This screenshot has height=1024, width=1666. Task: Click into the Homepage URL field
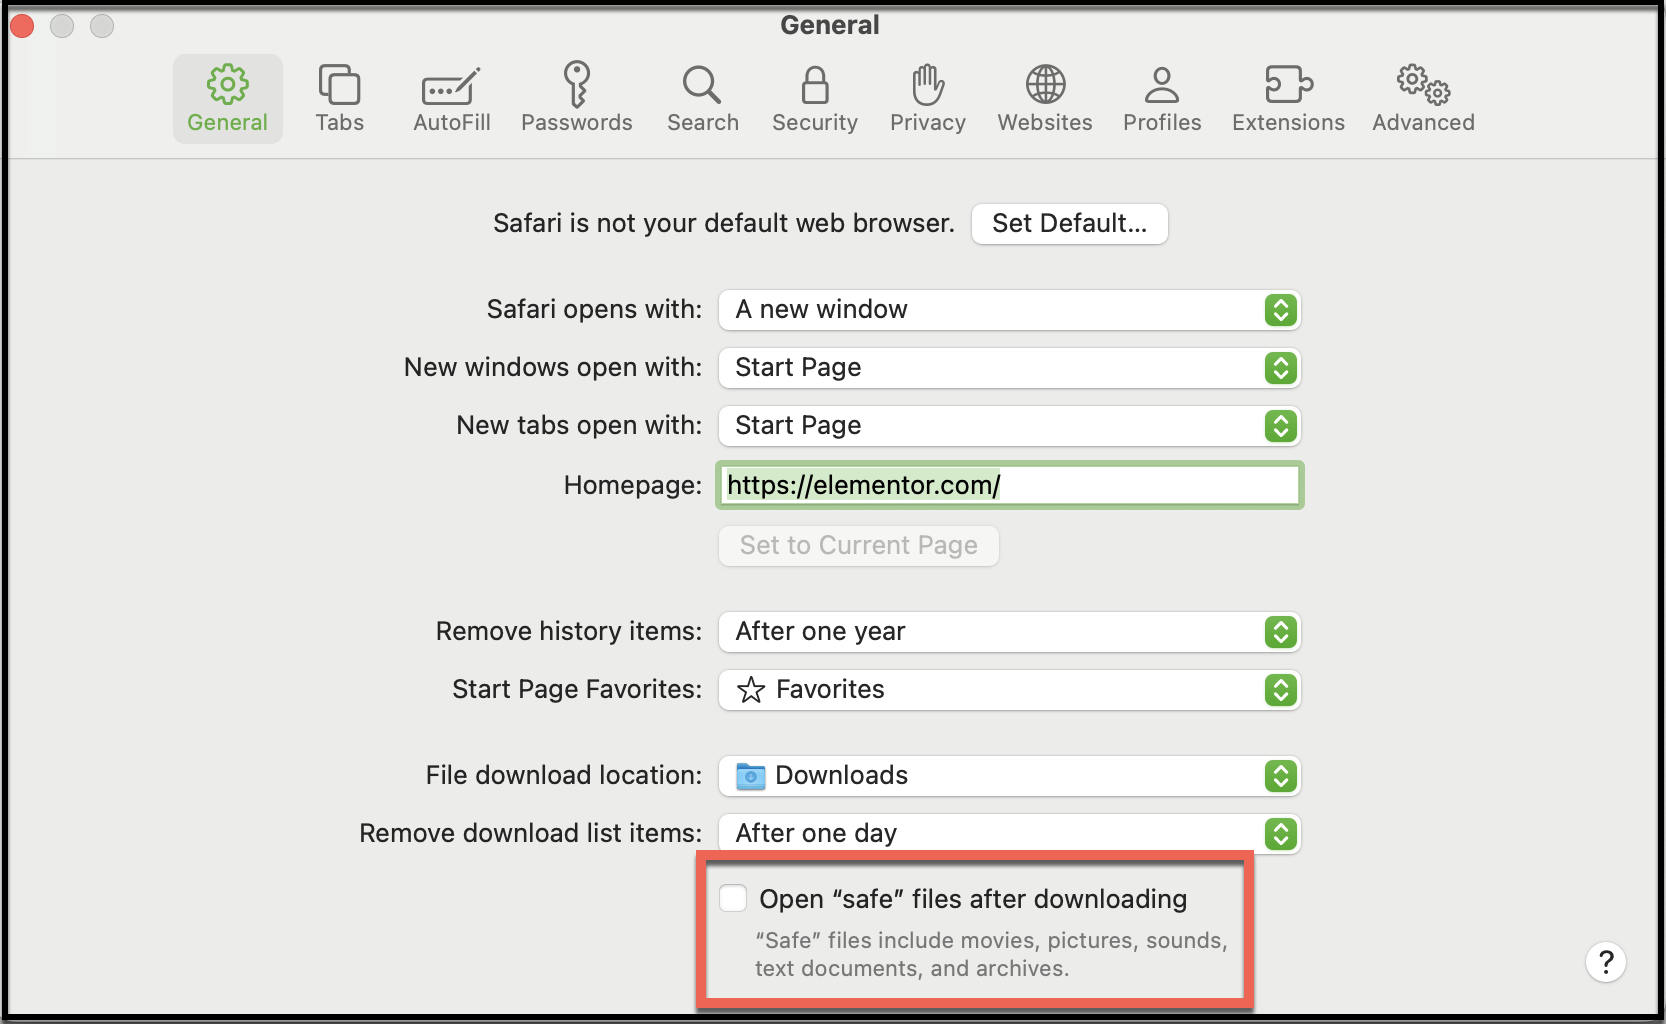pyautogui.click(x=1009, y=486)
